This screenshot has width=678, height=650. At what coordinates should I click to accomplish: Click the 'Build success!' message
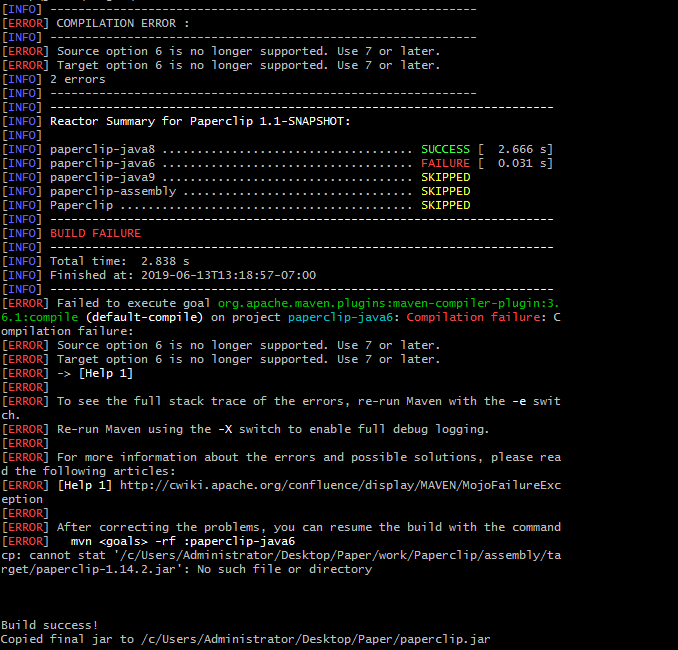point(49,625)
